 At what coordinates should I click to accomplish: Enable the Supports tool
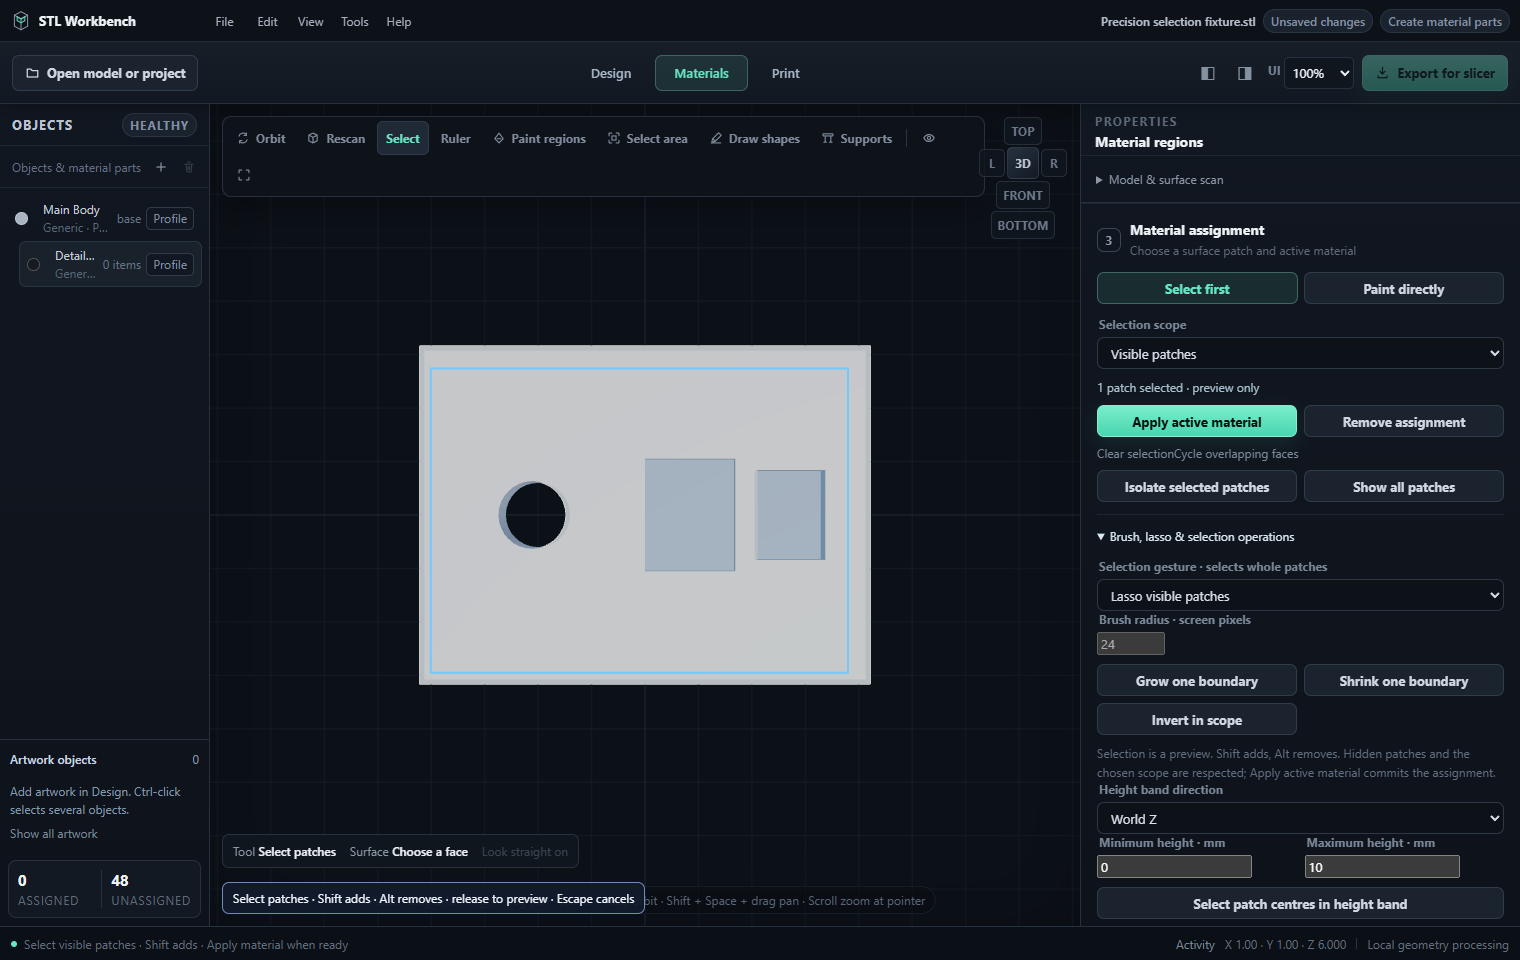(857, 139)
